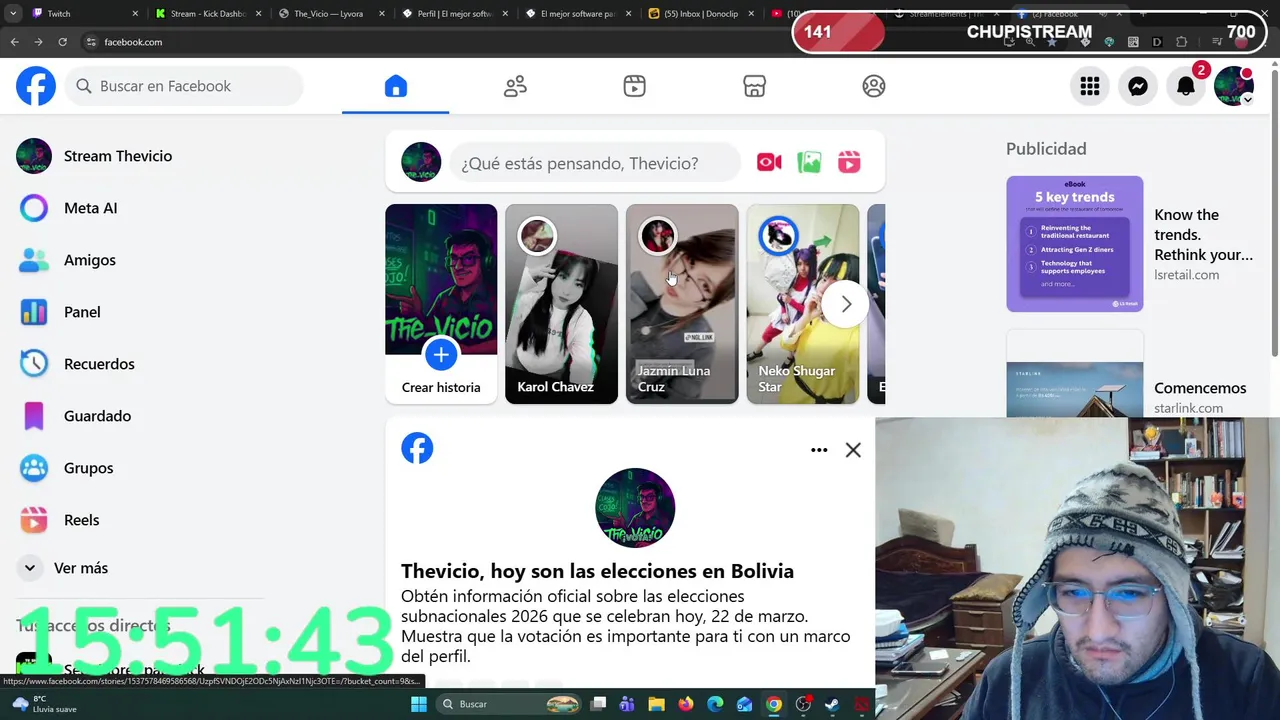Create a reel from composer icon
The image size is (1280, 720).
(849, 162)
